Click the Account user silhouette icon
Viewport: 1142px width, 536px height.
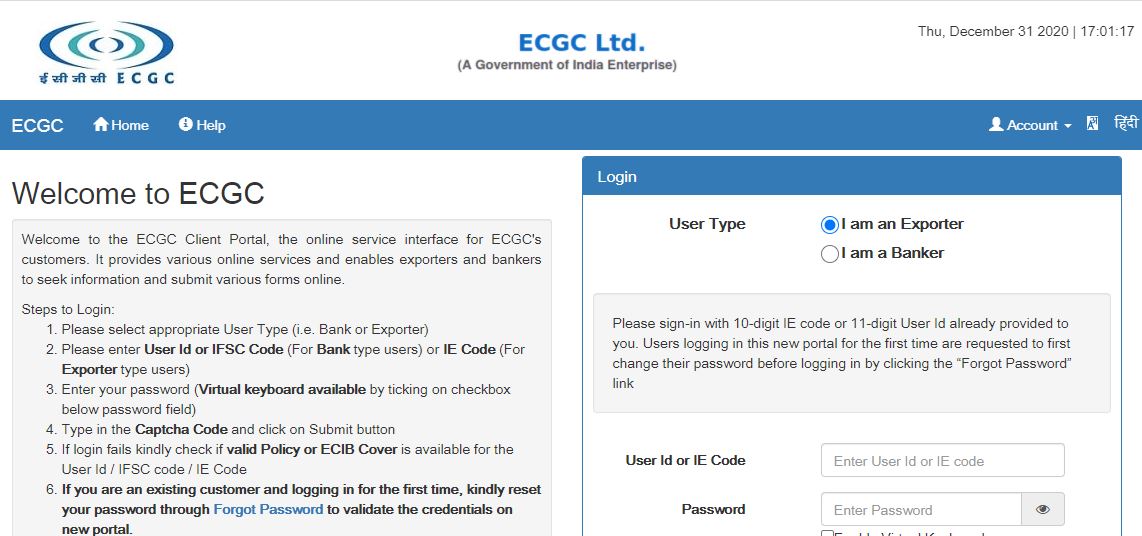click(995, 125)
